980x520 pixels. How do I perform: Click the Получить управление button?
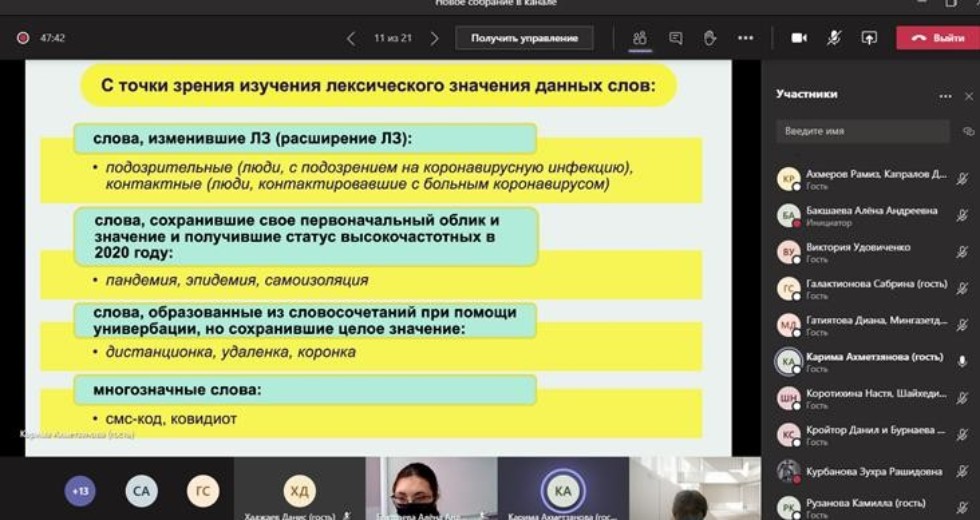(x=524, y=38)
